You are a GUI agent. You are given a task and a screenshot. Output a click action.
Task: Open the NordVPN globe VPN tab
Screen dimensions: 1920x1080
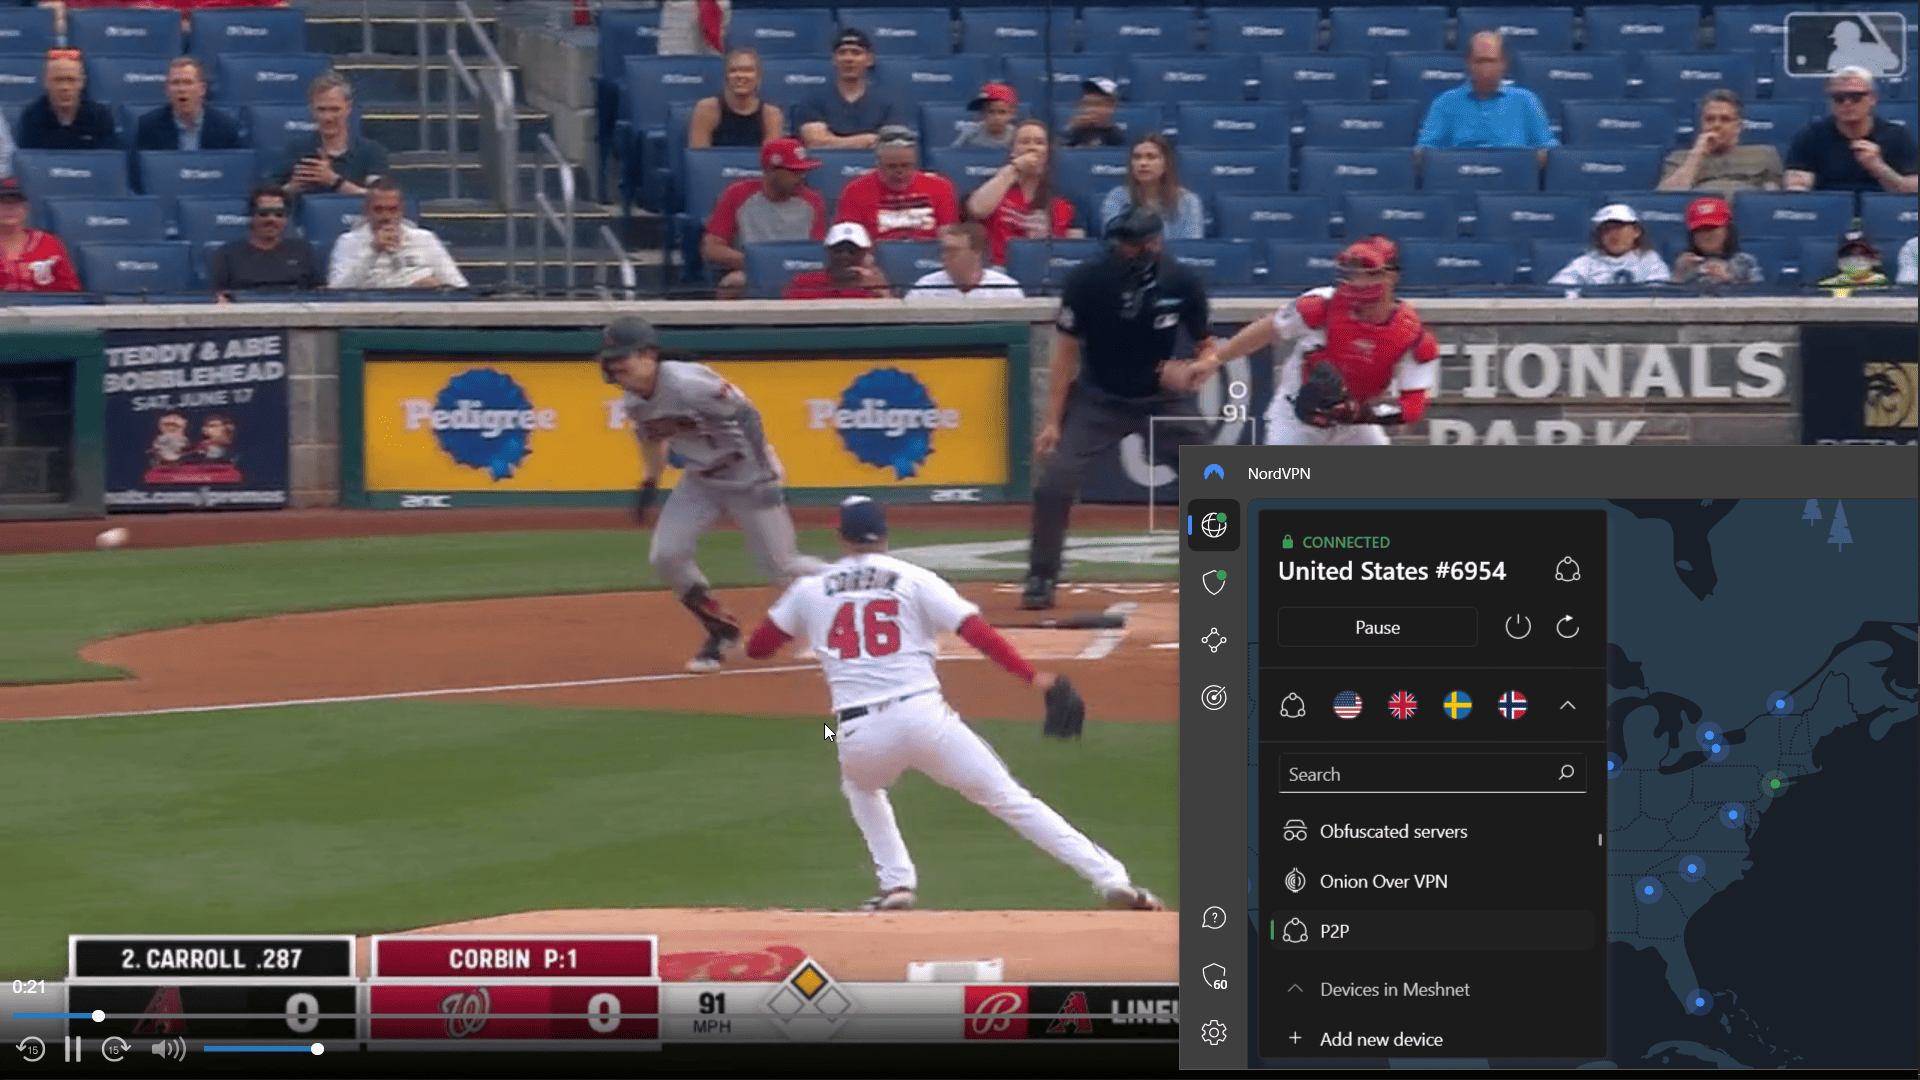[x=1214, y=525]
